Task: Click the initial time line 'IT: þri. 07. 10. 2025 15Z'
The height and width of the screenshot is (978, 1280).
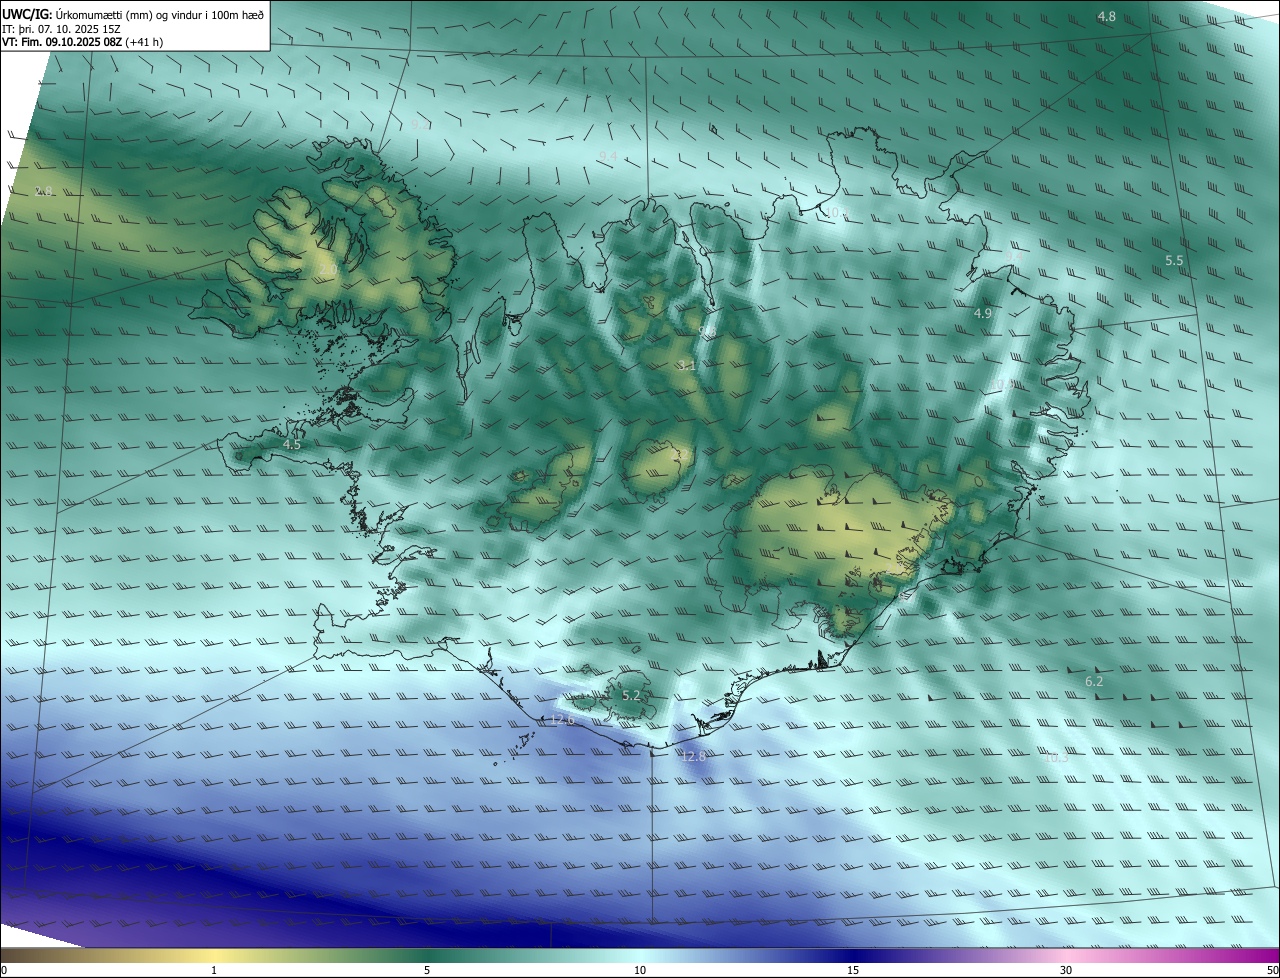Action: pos(63,28)
